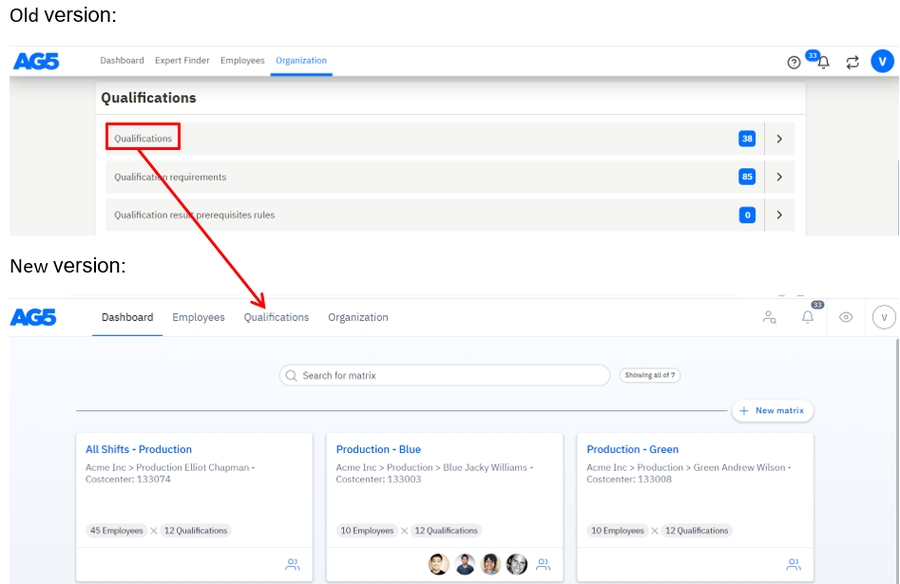Open the Production - Blue matrix link
This screenshot has height=584, width=900.
pyautogui.click(x=378, y=450)
